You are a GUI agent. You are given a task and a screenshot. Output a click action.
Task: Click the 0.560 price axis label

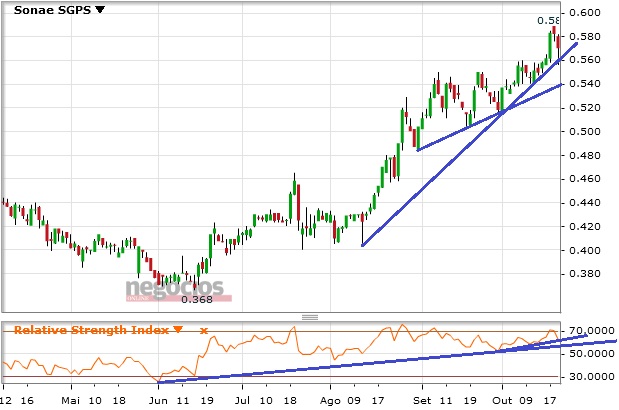pyautogui.click(x=585, y=60)
